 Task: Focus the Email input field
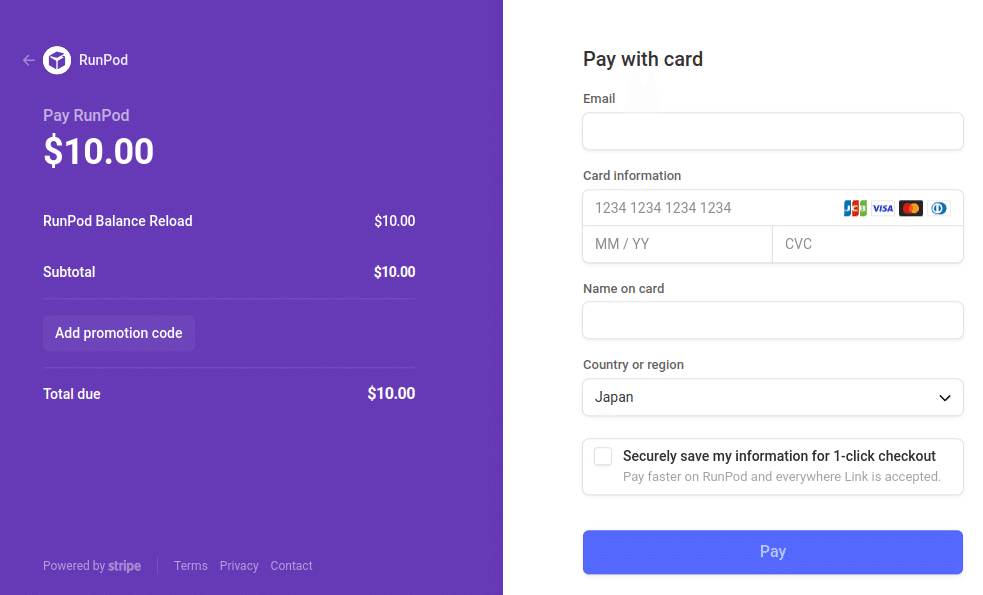[772, 131]
